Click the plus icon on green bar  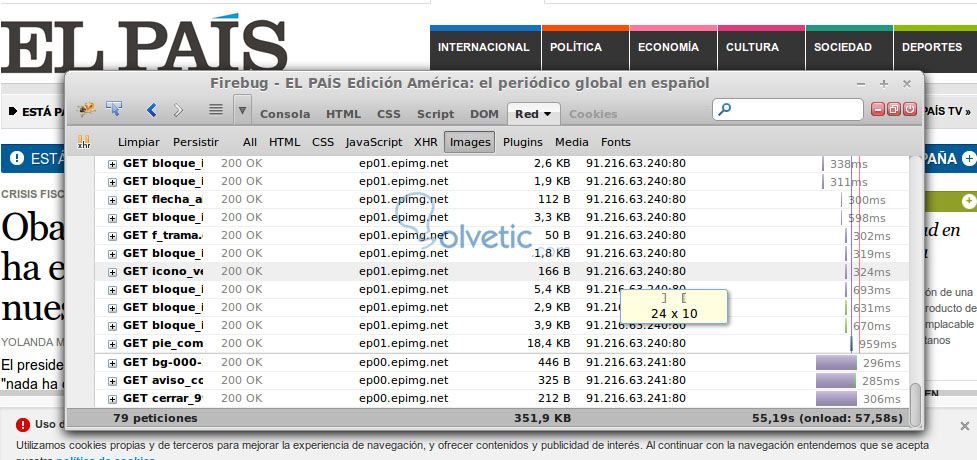click(x=968, y=201)
